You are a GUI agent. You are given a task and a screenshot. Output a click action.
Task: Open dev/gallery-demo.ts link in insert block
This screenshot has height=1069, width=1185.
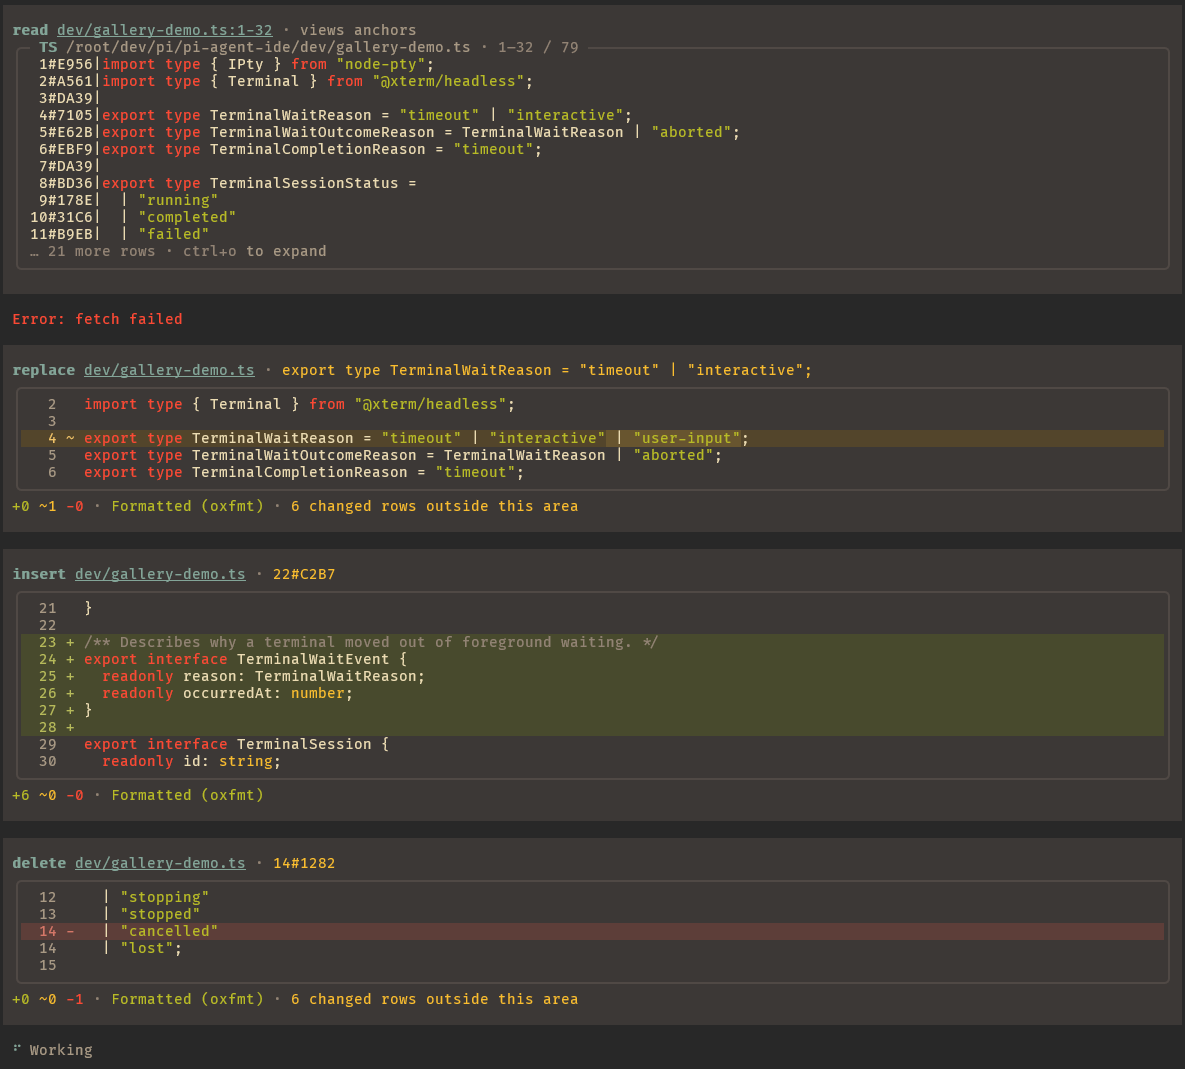(x=160, y=574)
